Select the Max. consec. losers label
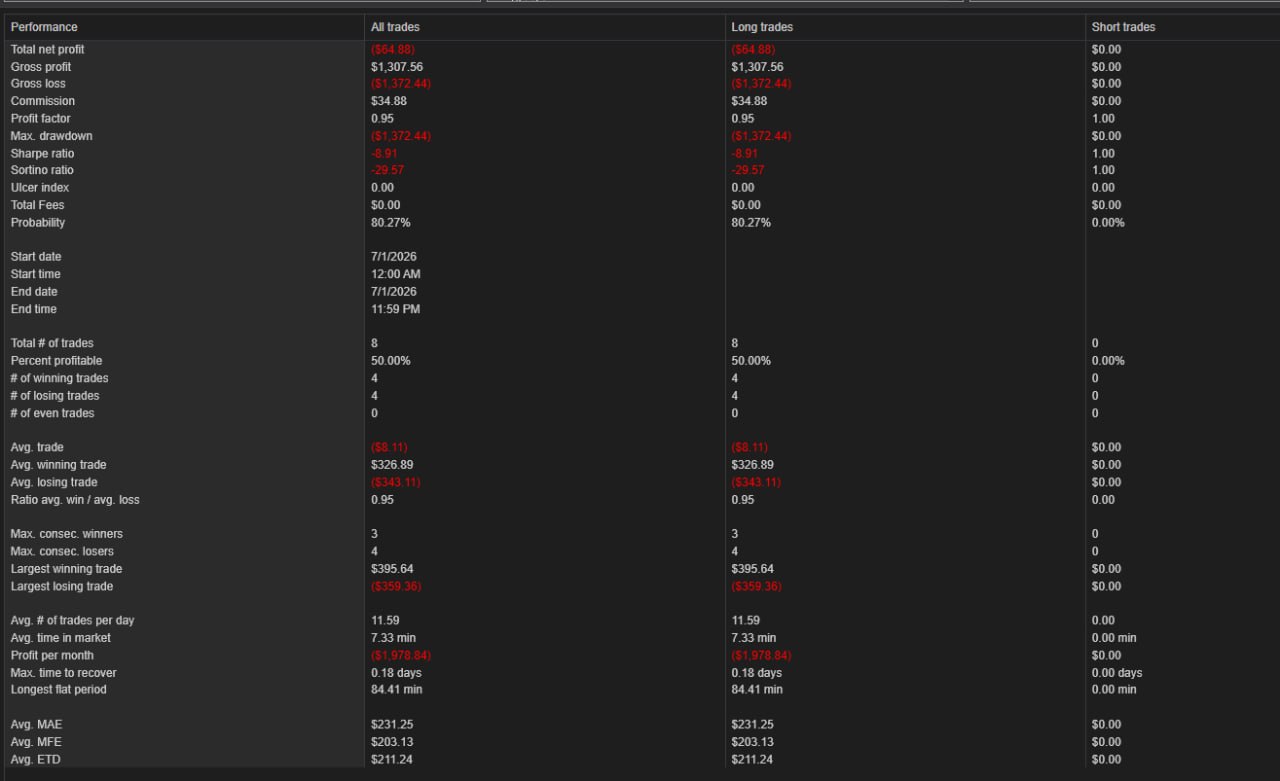 pos(62,552)
